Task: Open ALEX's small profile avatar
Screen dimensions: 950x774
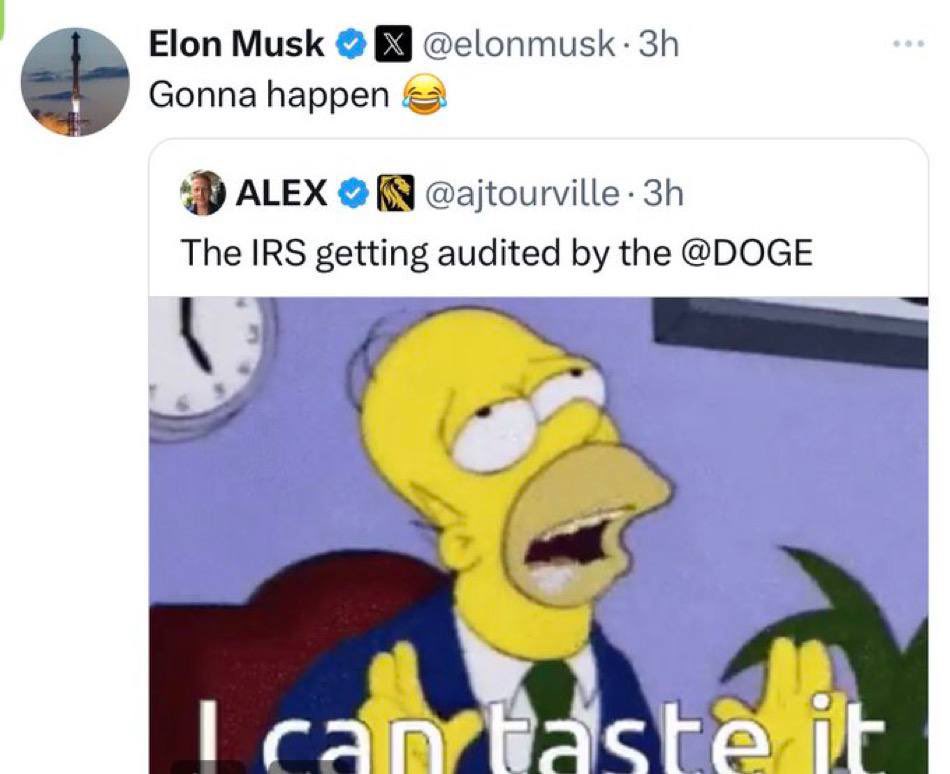Action: [203, 192]
